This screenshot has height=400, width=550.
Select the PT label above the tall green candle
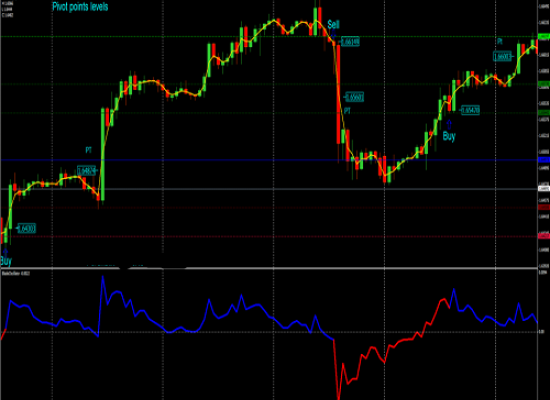click(88, 150)
